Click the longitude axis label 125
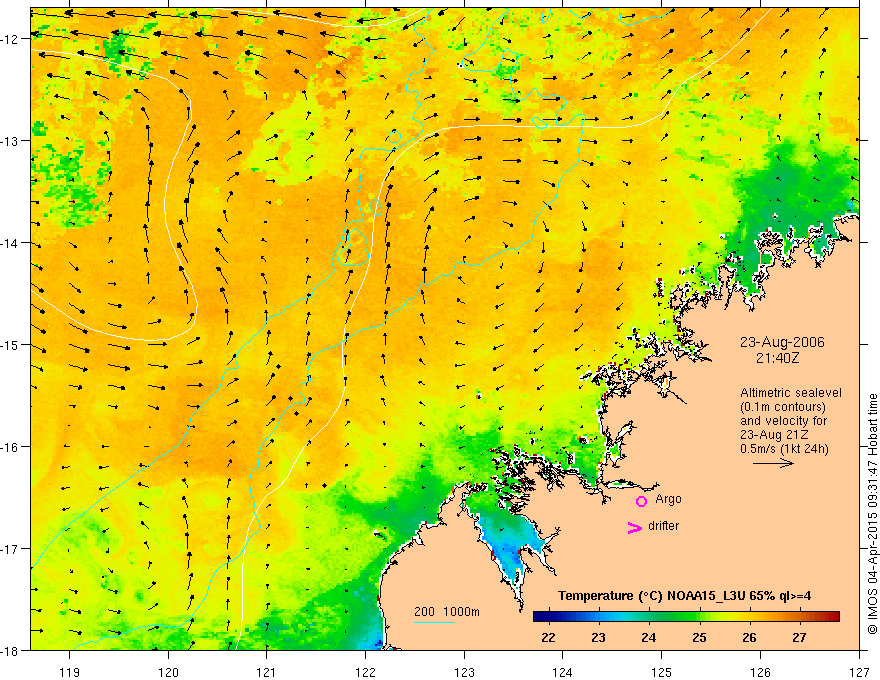 click(x=662, y=672)
